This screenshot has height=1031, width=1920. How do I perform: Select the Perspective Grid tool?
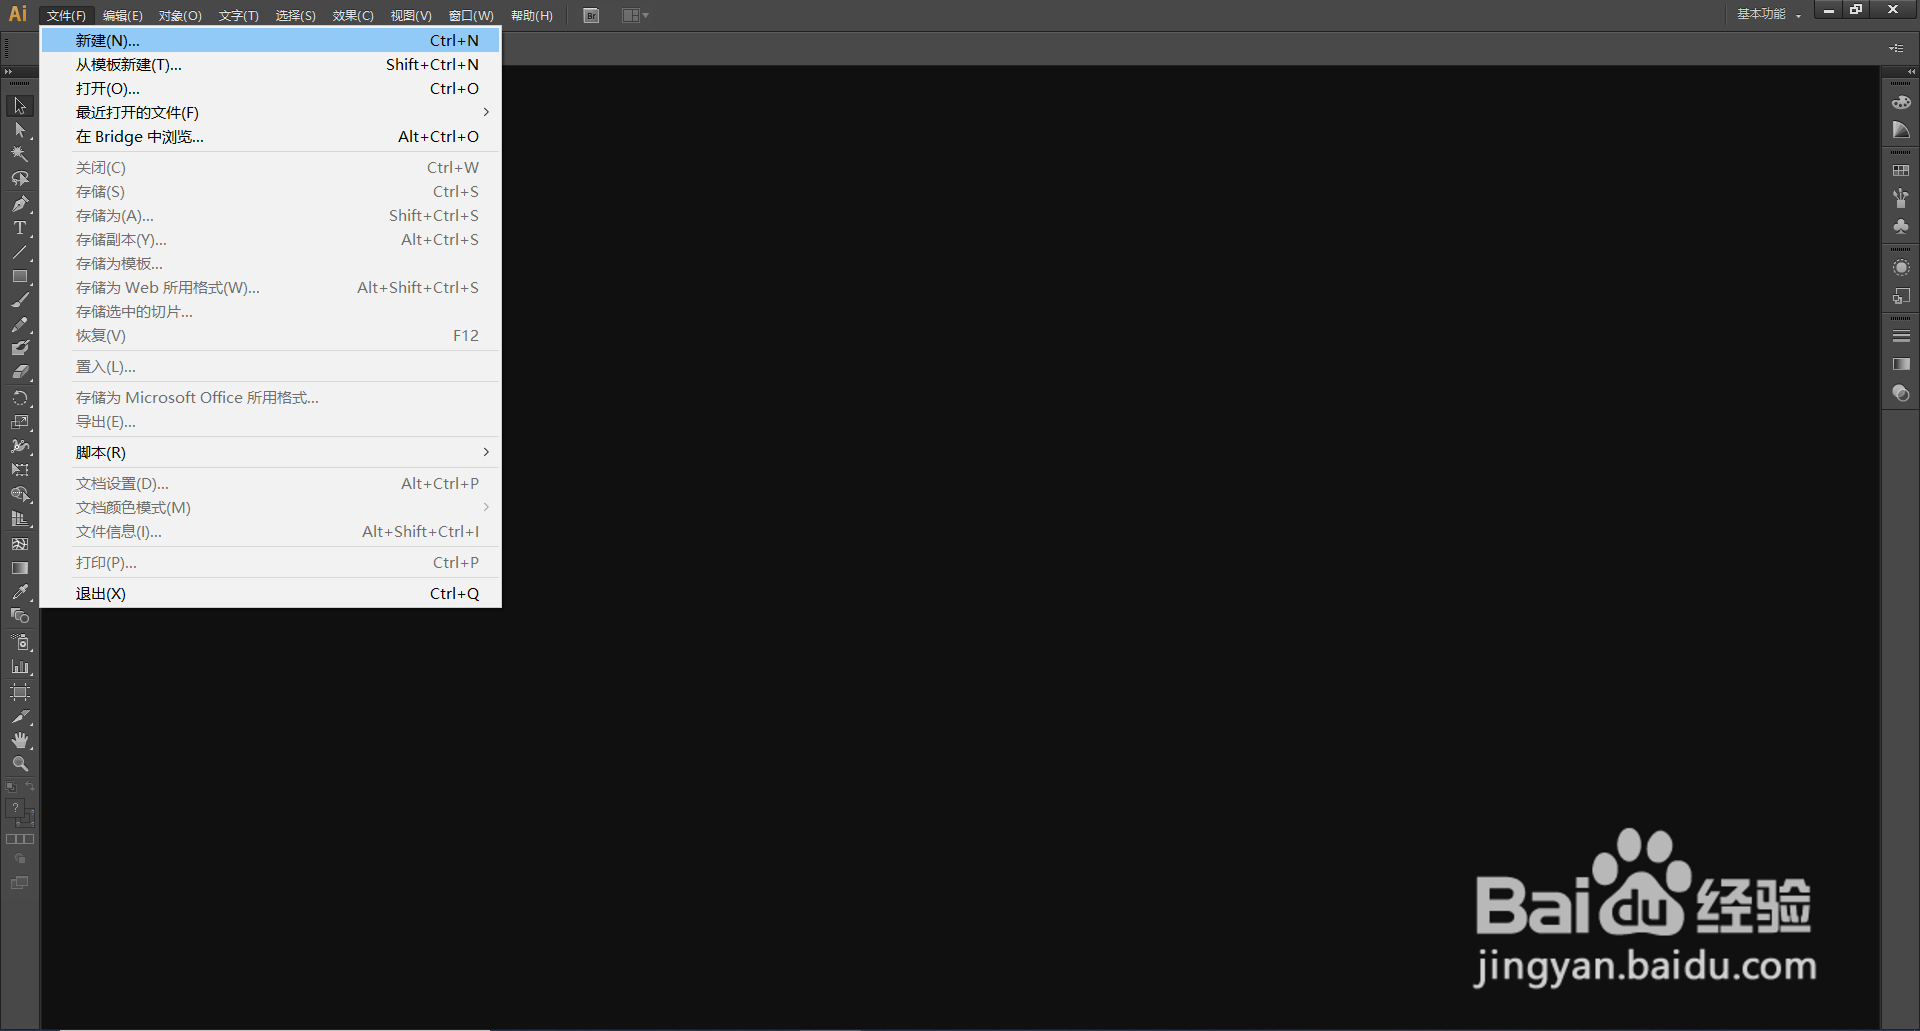tap(20, 519)
